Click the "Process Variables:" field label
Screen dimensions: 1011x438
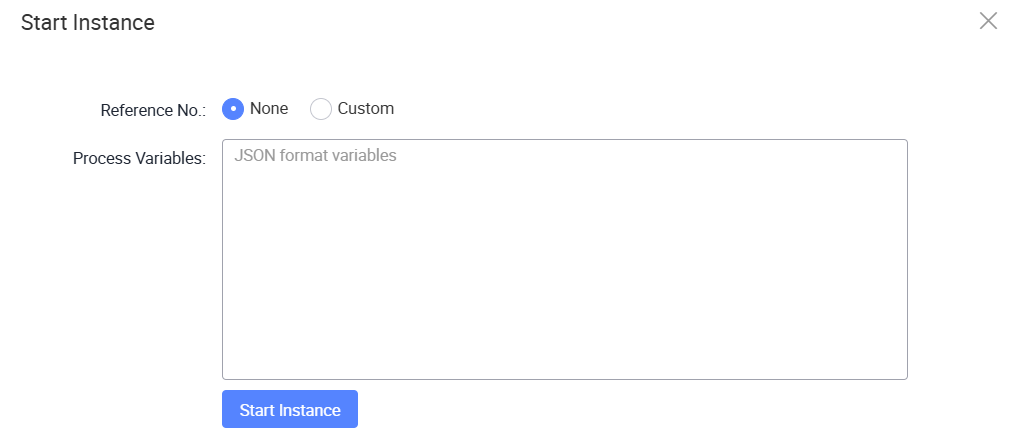(139, 158)
